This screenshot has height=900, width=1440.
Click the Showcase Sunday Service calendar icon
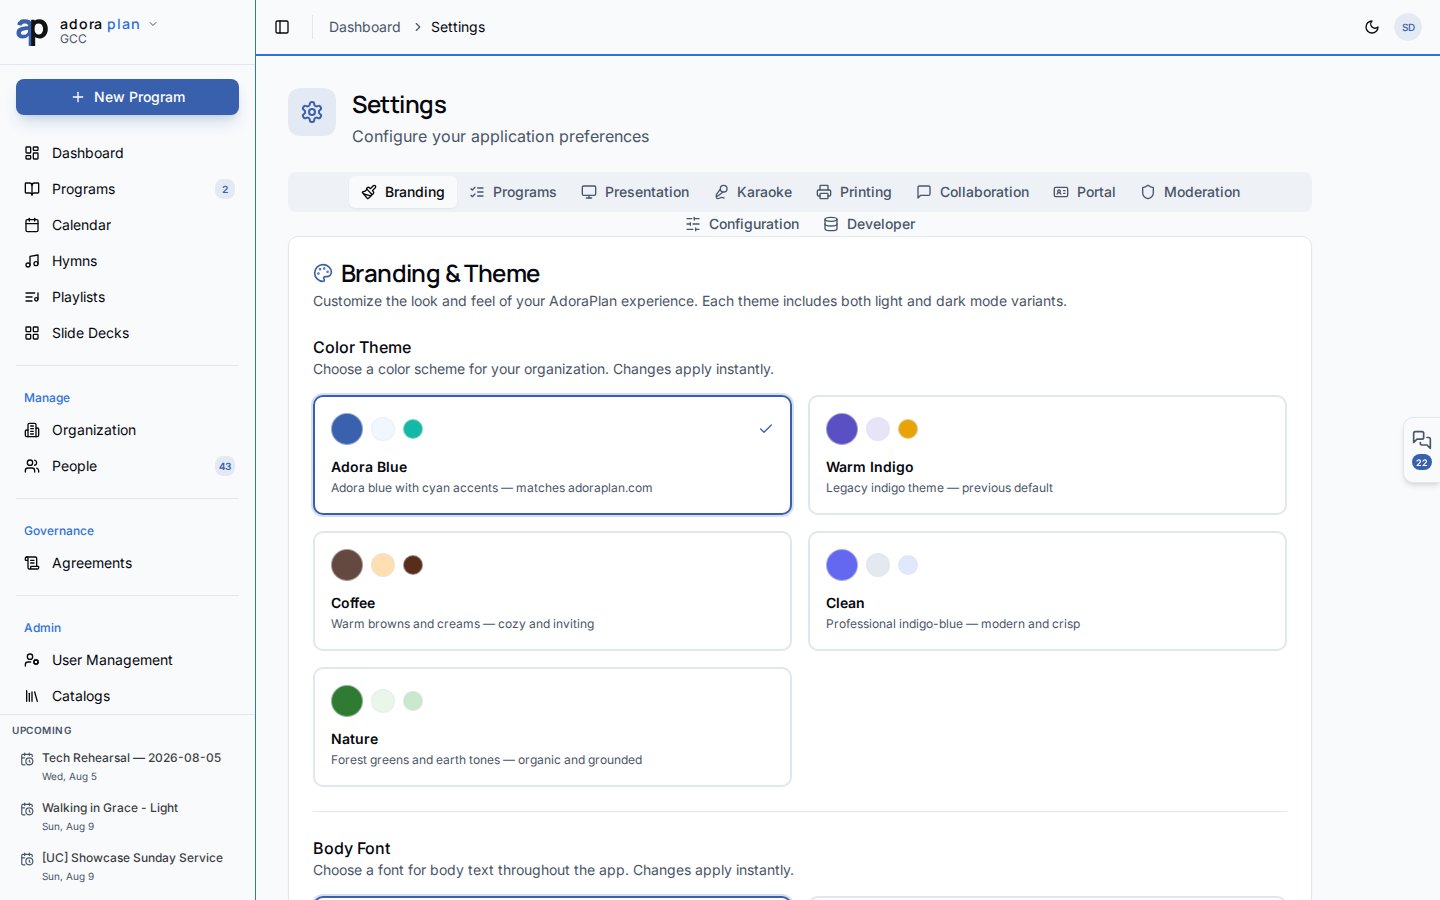pos(27,860)
